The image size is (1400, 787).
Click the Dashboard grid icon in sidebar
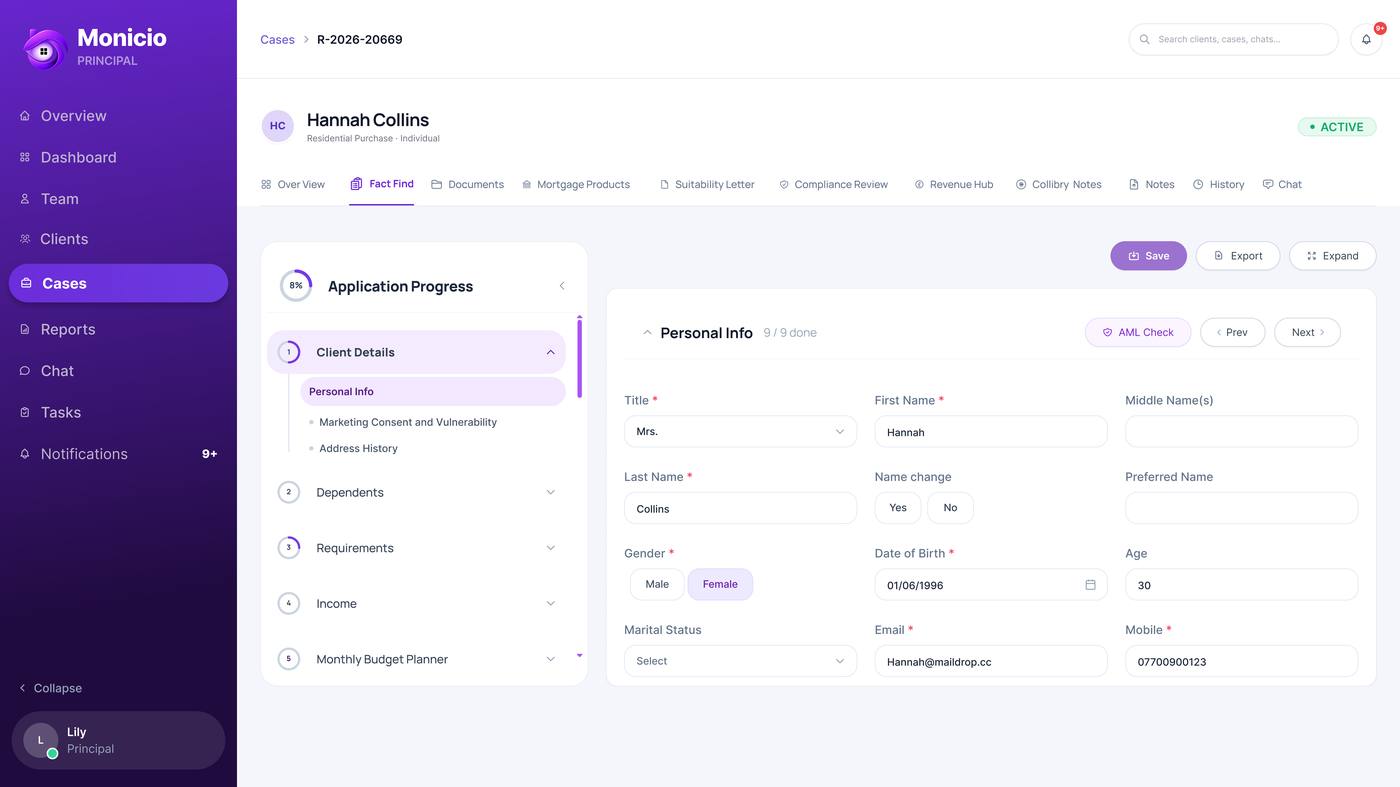coord(25,157)
